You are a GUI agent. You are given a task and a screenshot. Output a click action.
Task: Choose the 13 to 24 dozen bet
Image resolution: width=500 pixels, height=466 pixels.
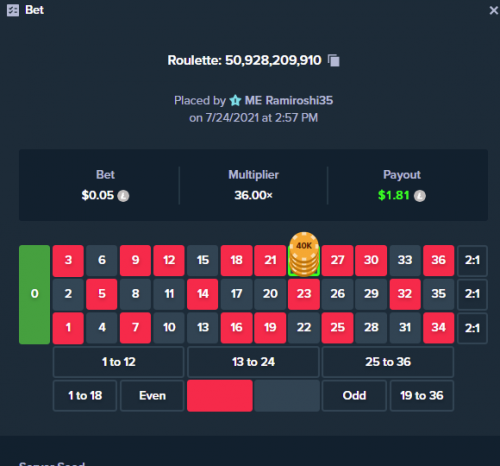[253, 362]
